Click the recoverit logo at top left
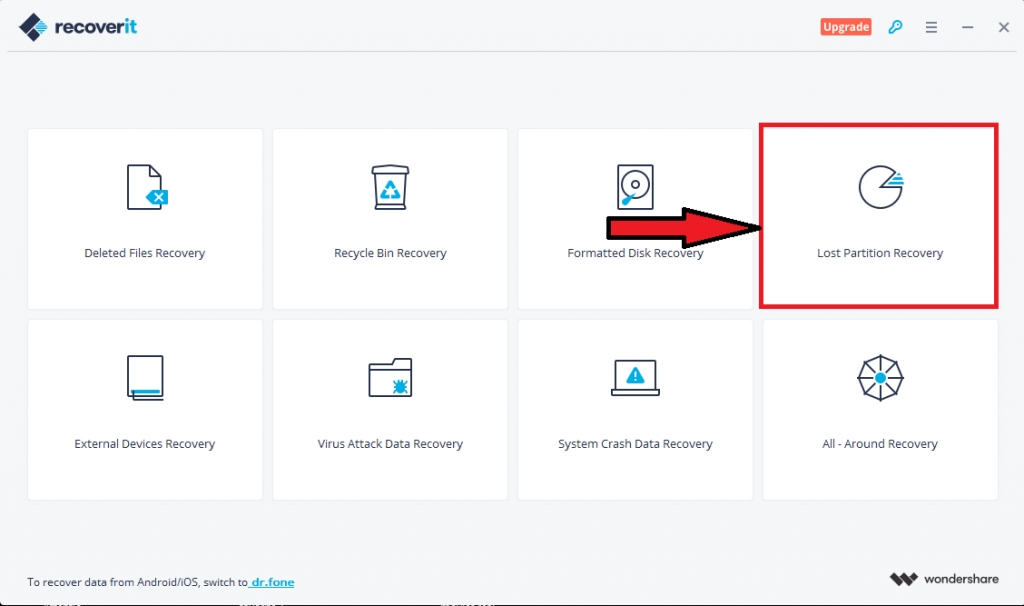 78,26
